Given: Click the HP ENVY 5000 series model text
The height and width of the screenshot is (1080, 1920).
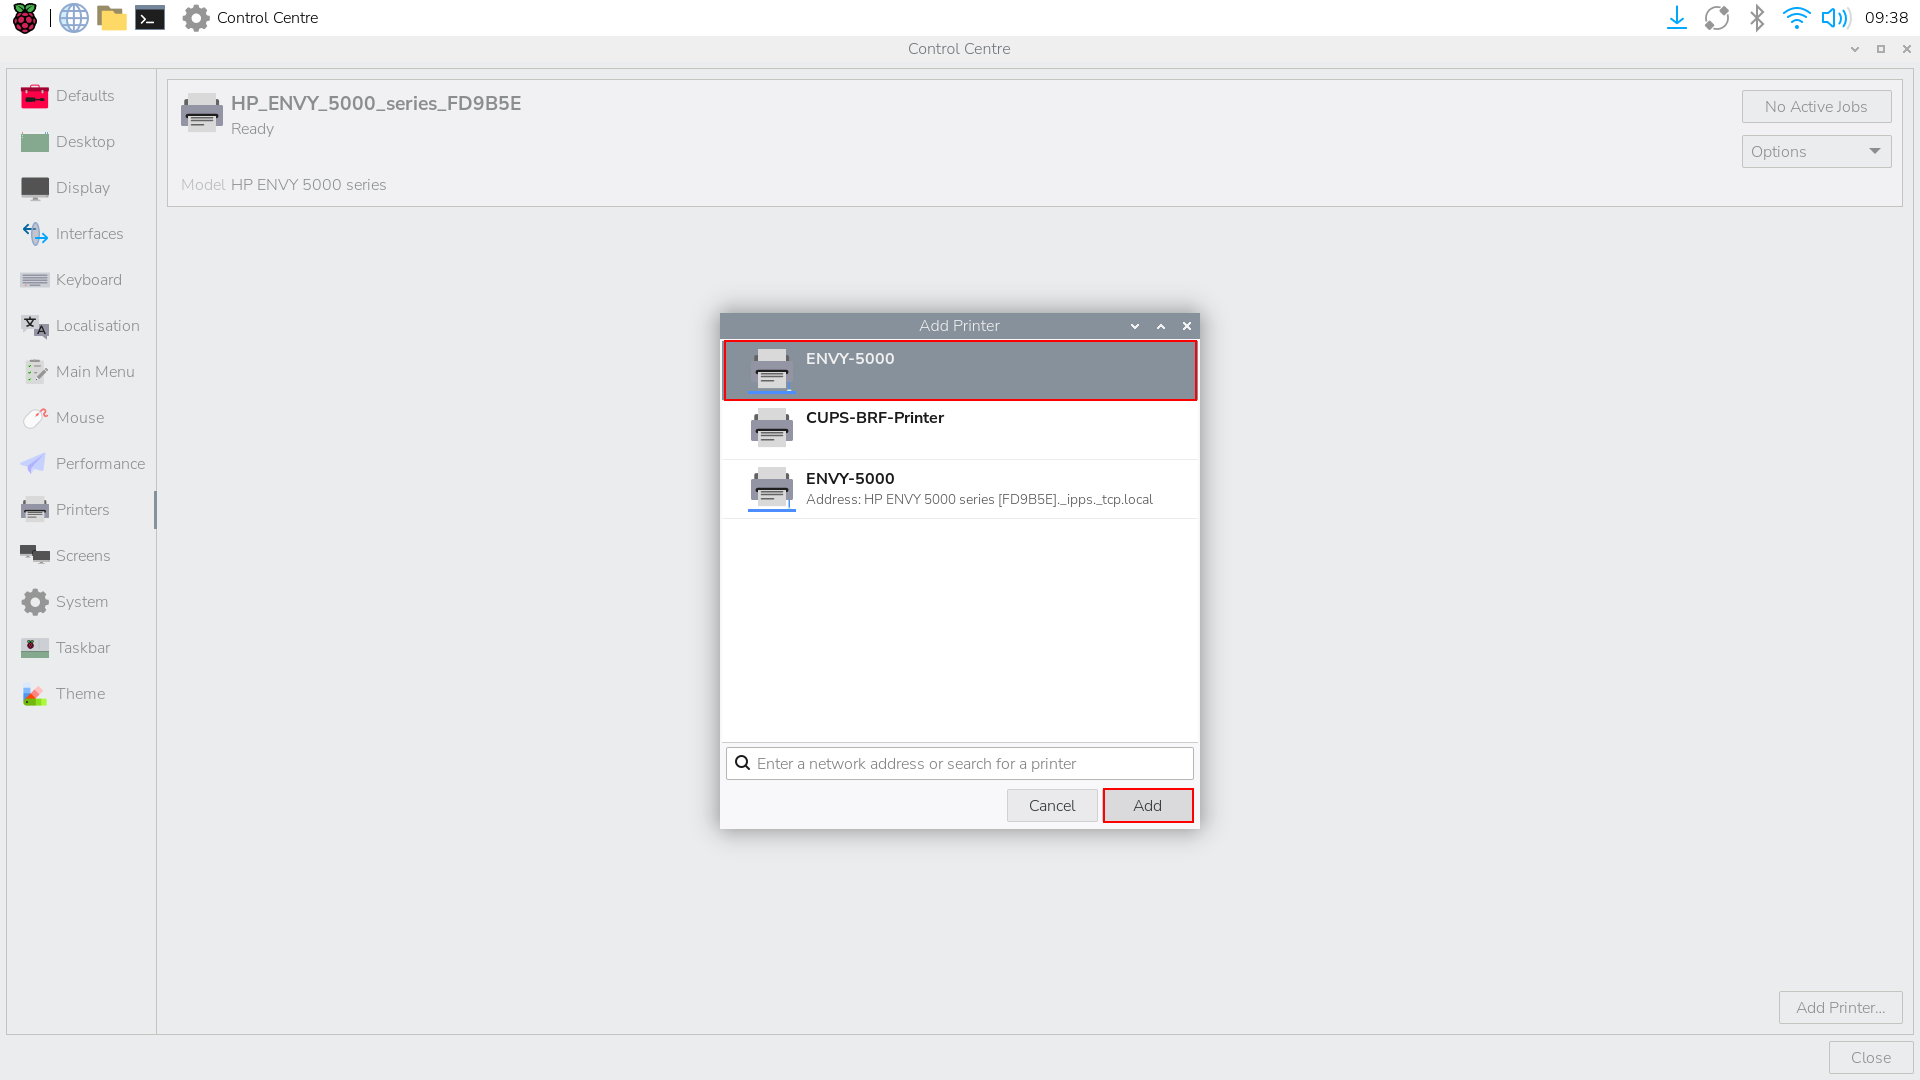Looking at the screenshot, I should [309, 185].
